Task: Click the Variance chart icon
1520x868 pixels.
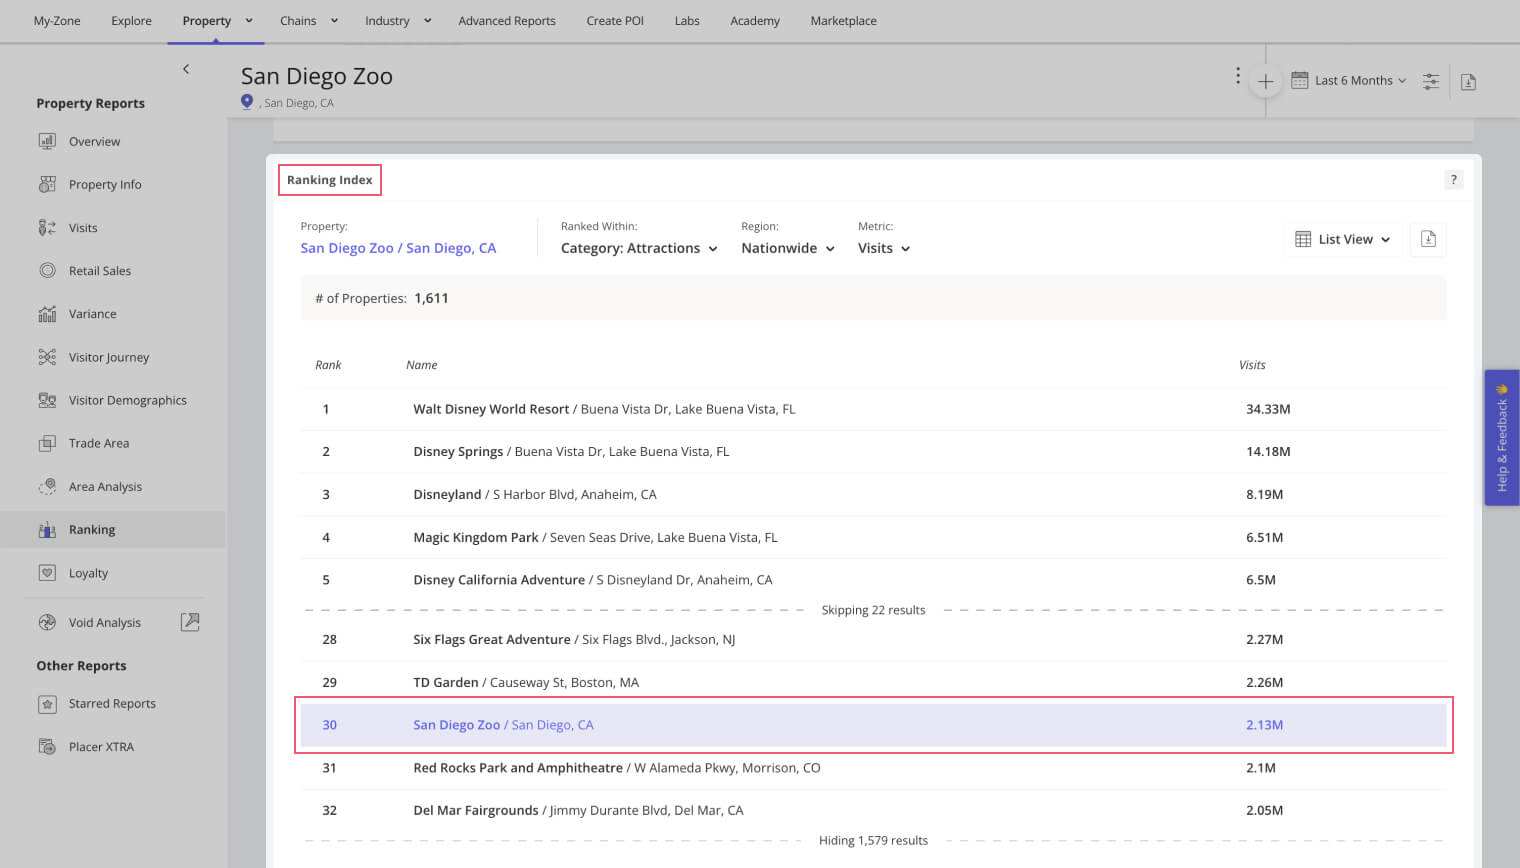Action: click(x=47, y=314)
